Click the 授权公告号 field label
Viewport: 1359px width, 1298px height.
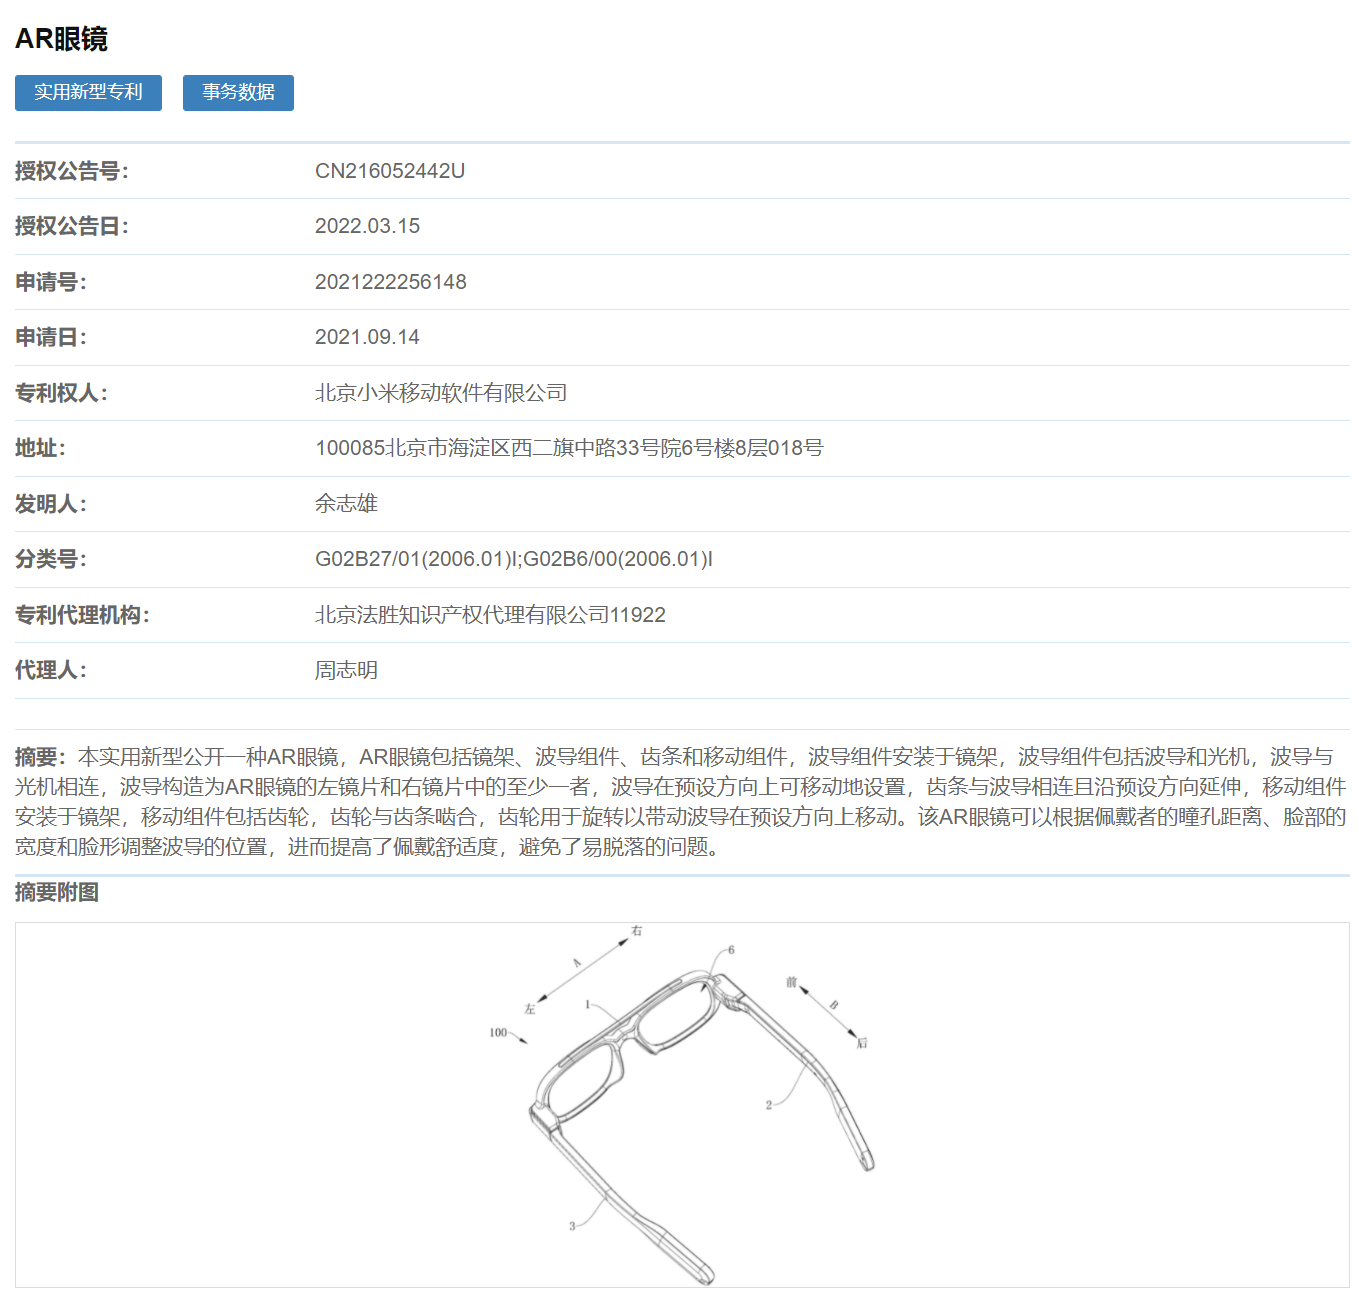[70, 170]
